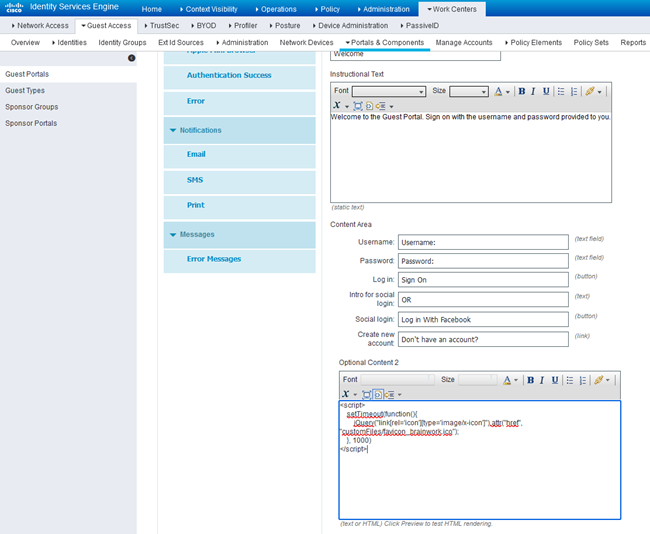Open variable dropdown arrow in Optional Content 2 toolbar

pos(355,395)
